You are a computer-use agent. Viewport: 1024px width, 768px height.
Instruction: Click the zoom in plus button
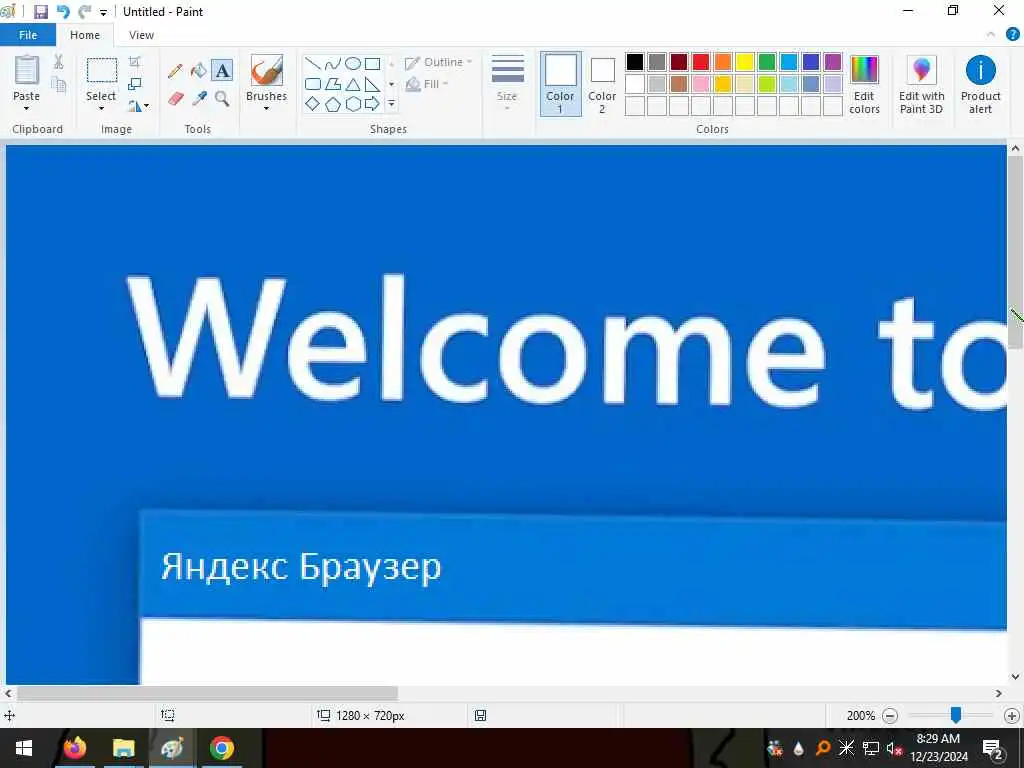[1012, 716]
